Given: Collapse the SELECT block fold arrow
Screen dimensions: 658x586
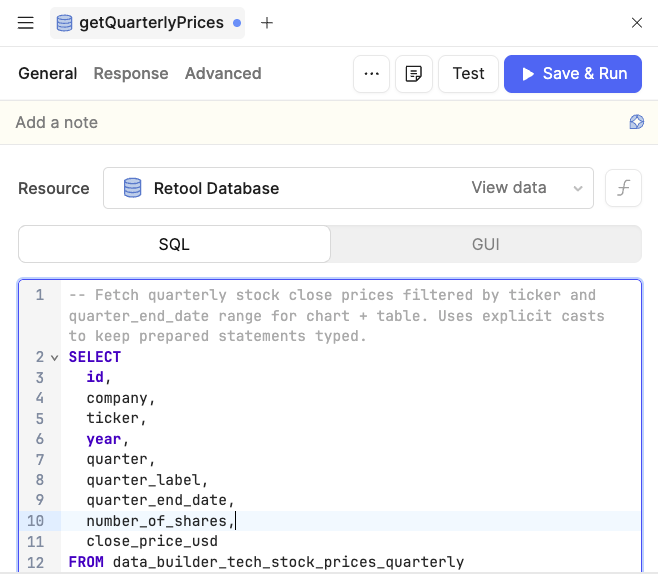Looking at the screenshot, I should [55, 358].
